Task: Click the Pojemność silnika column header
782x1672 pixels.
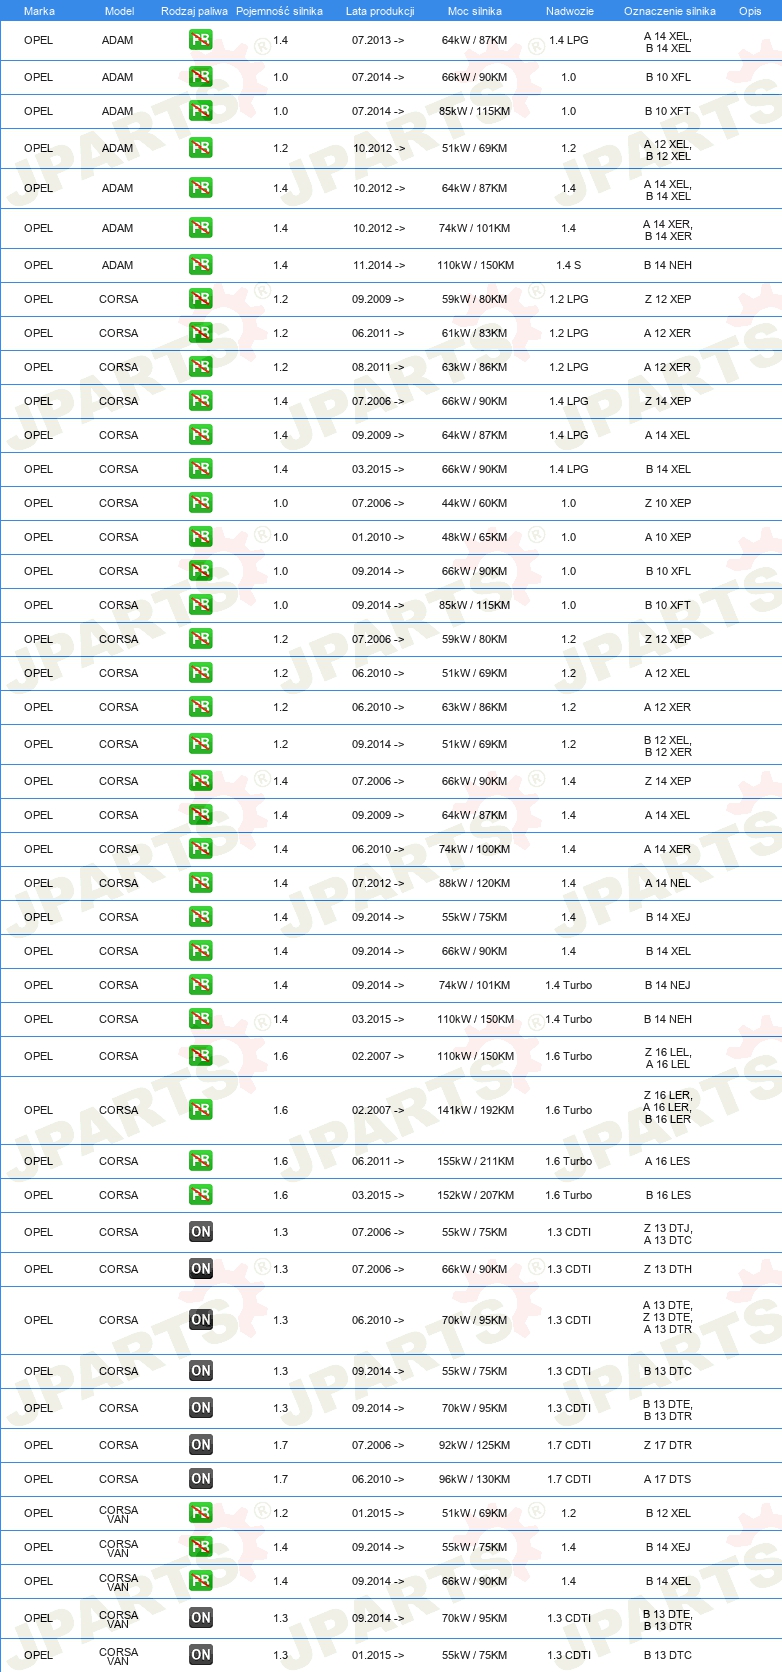Action: pos(279,11)
